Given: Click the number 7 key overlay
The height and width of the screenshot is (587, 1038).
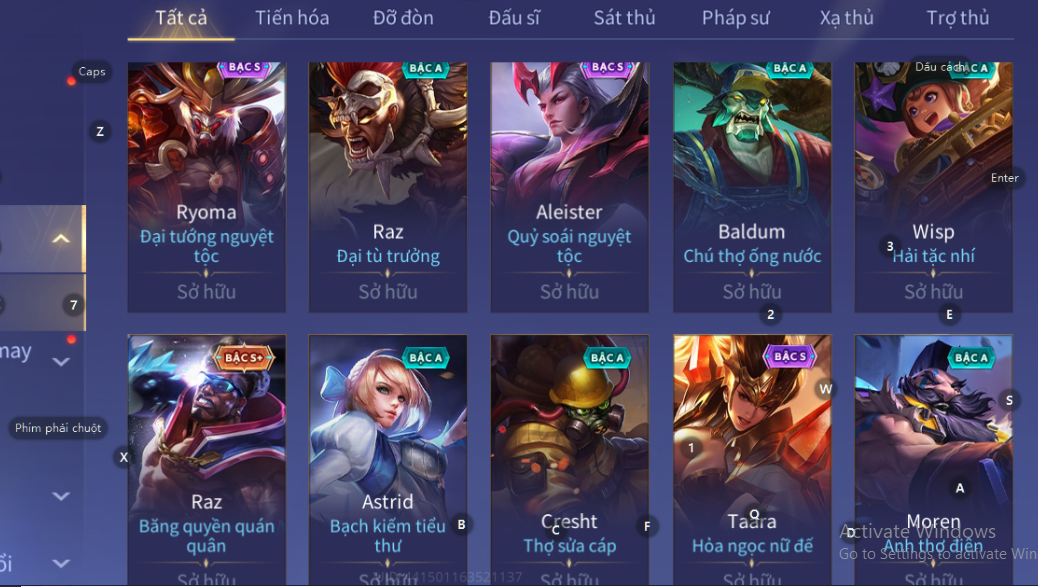Looking at the screenshot, I should pyautogui.click(x=73, y=305).
